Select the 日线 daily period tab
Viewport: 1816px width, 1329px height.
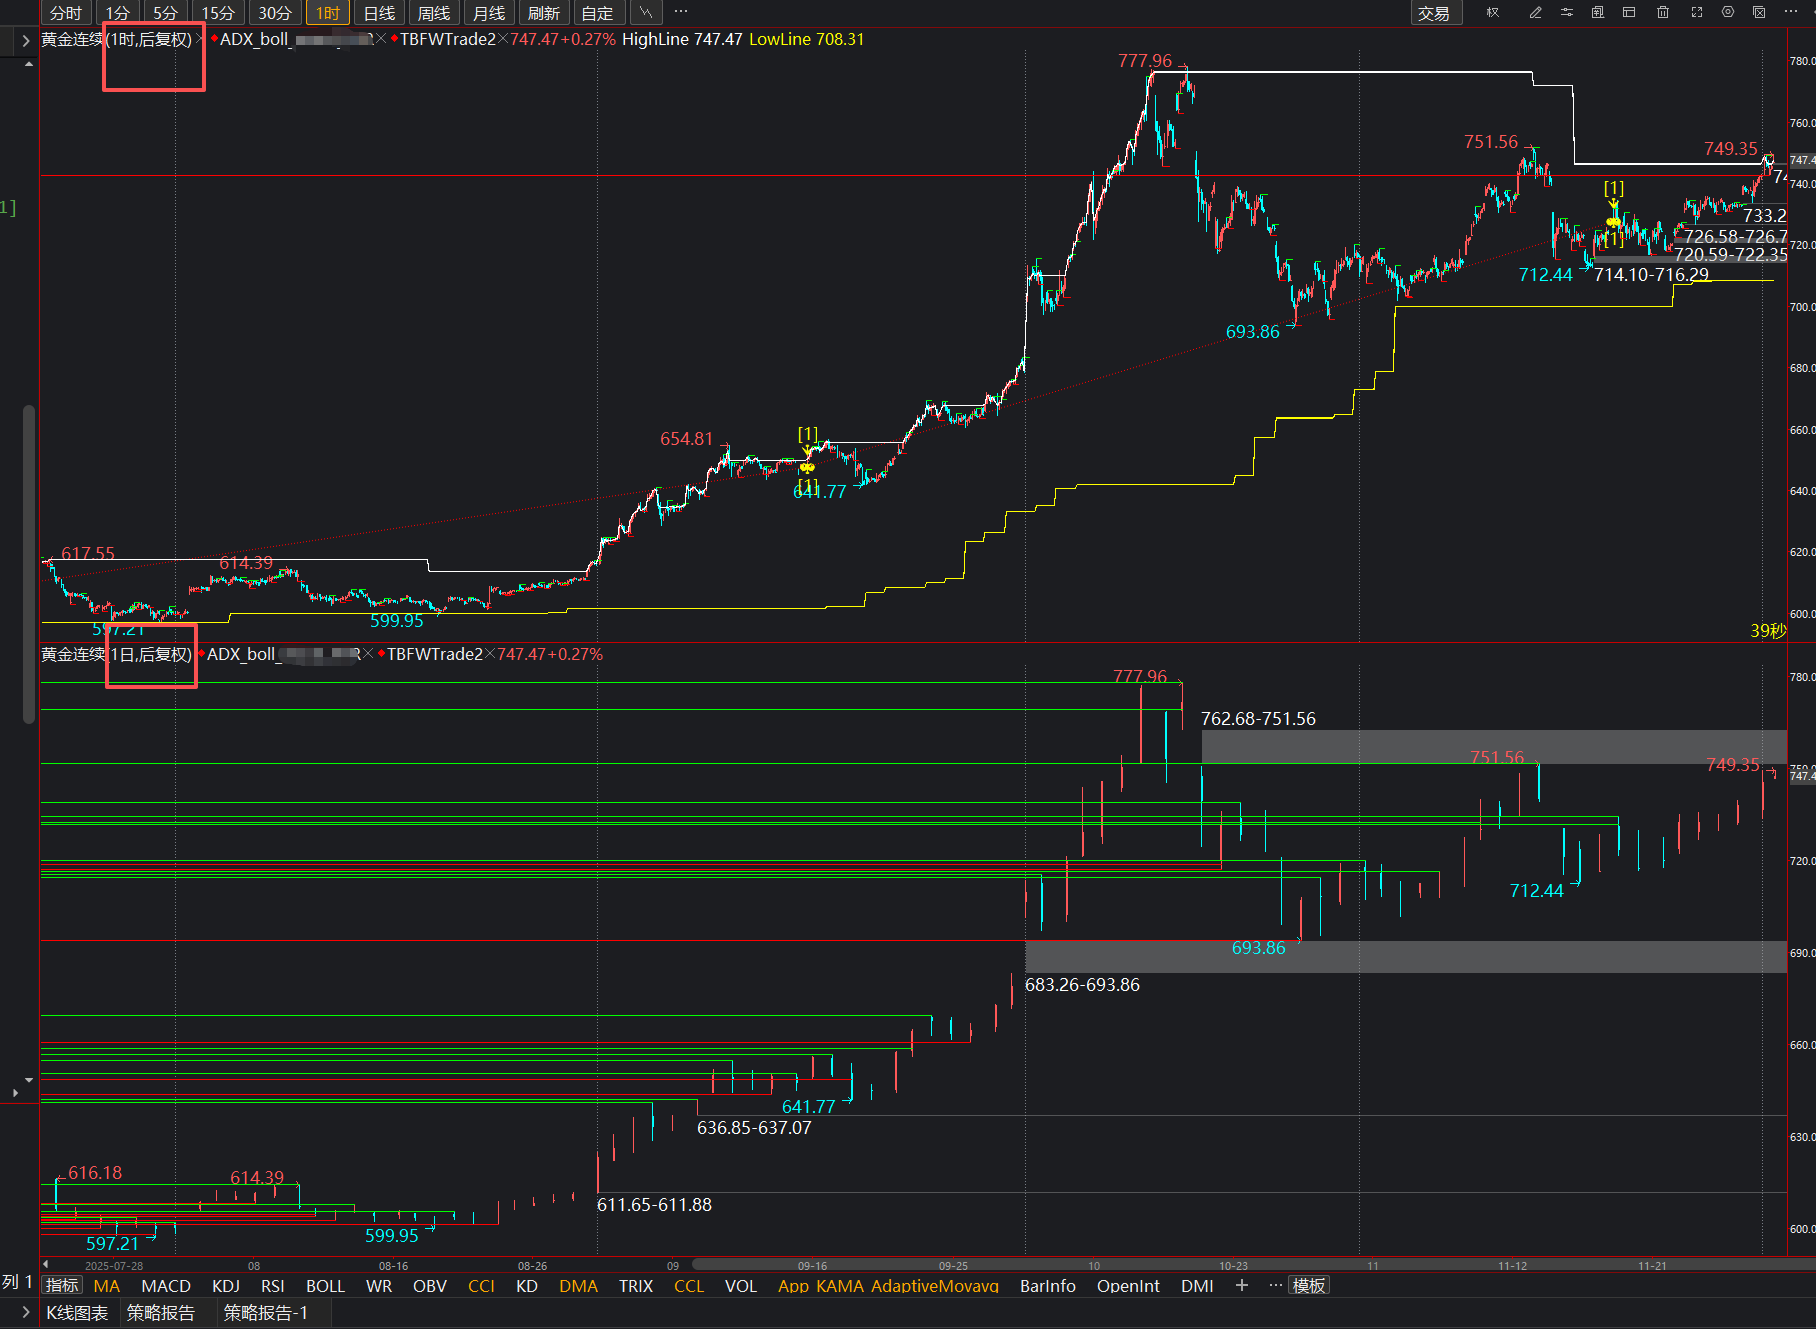tap(379, 13)
